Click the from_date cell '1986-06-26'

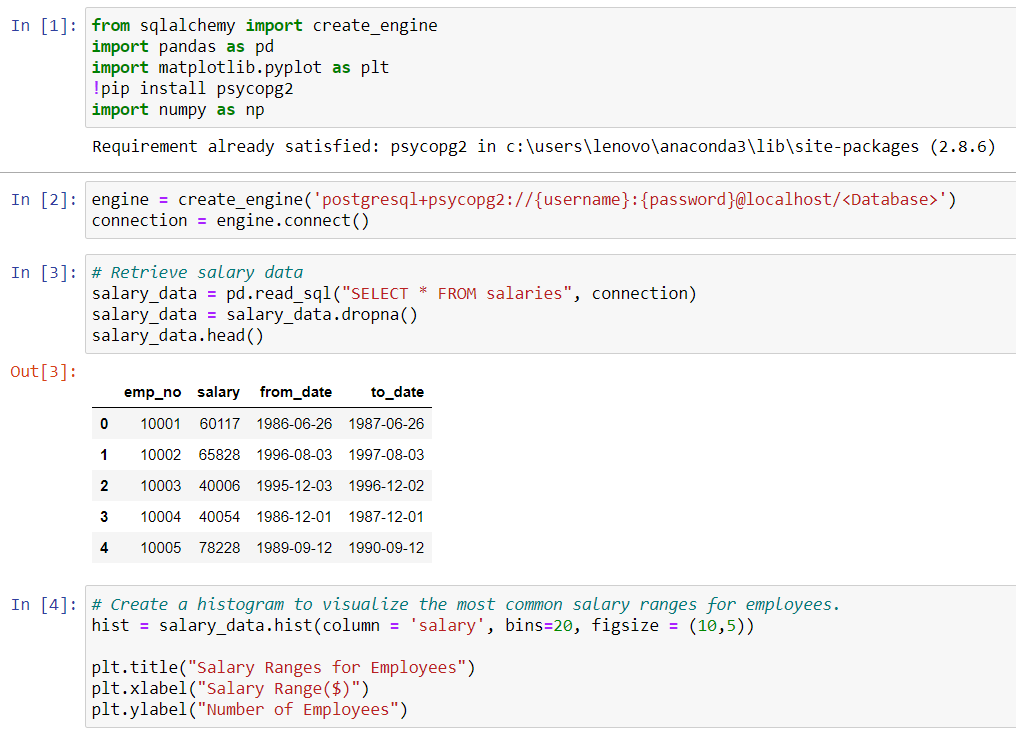294,424
